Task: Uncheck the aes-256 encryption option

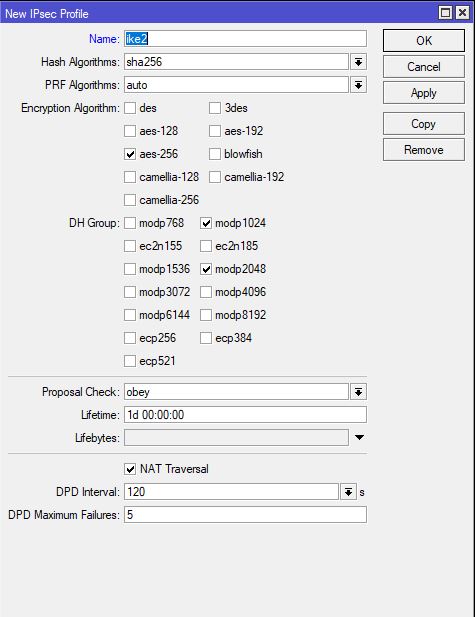Action: (130, 154)
